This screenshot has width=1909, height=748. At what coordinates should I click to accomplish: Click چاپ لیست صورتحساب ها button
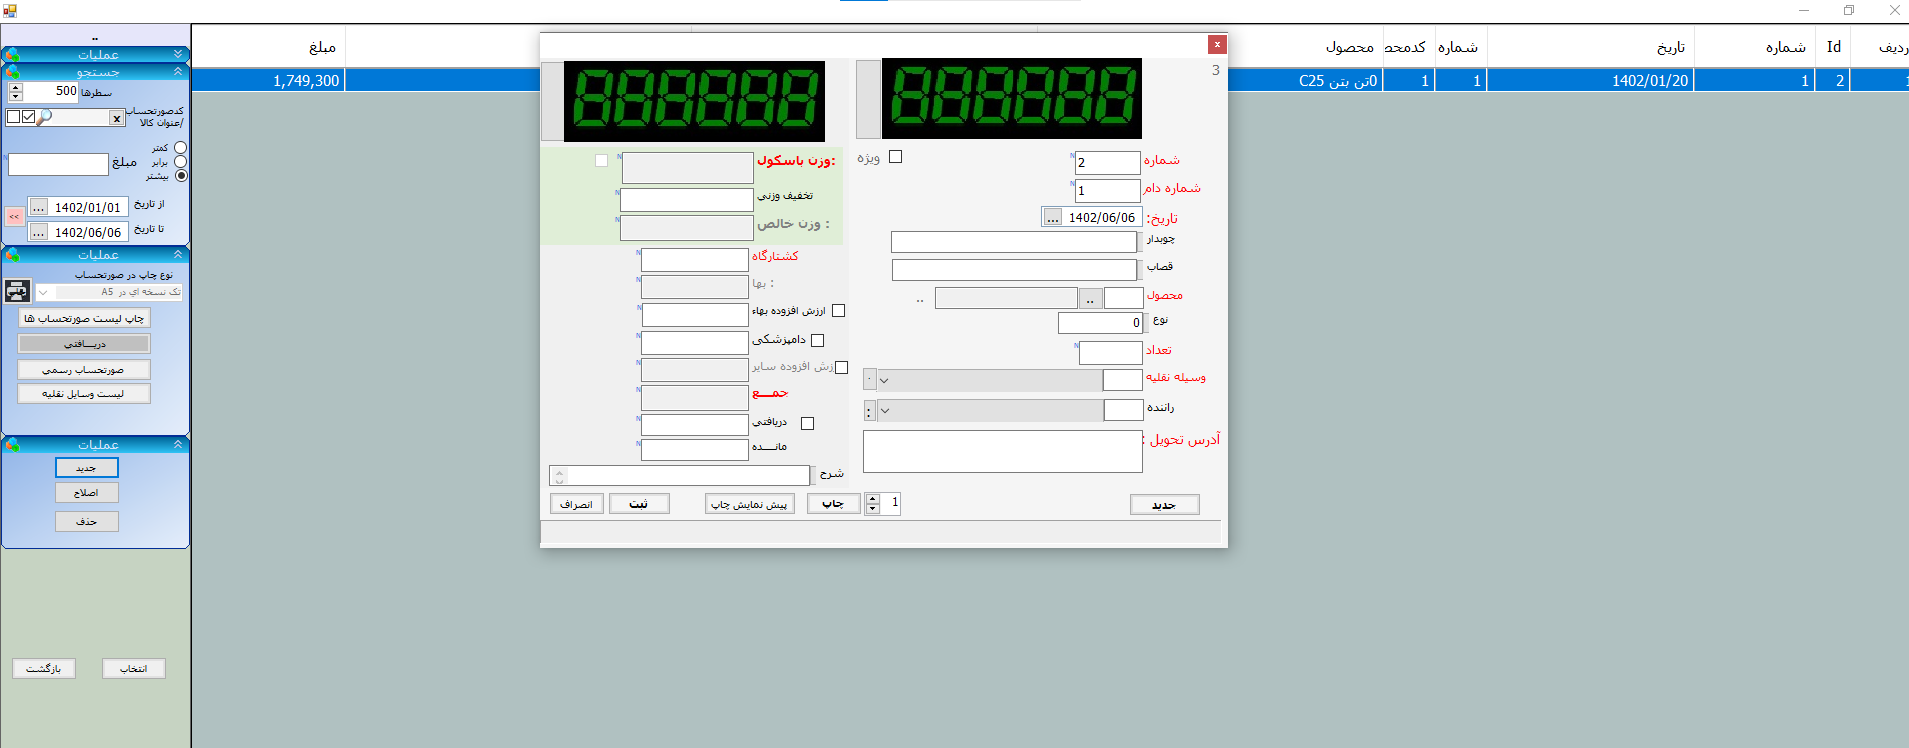84,318
